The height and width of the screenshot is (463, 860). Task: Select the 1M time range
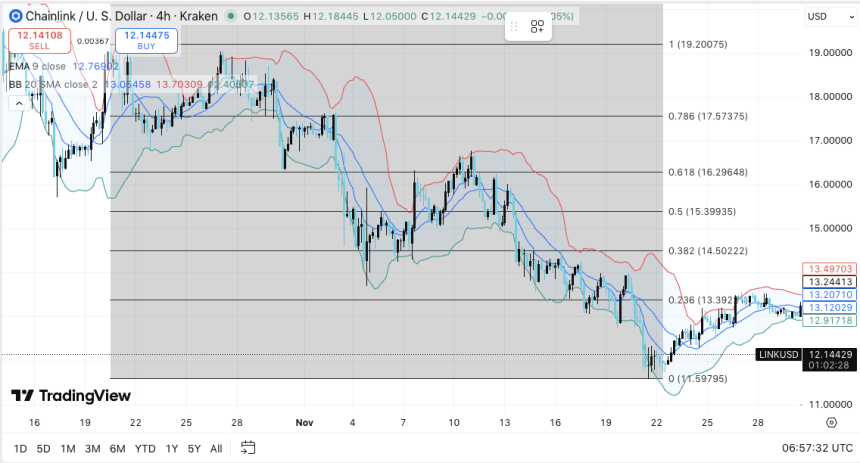(68, 448)
